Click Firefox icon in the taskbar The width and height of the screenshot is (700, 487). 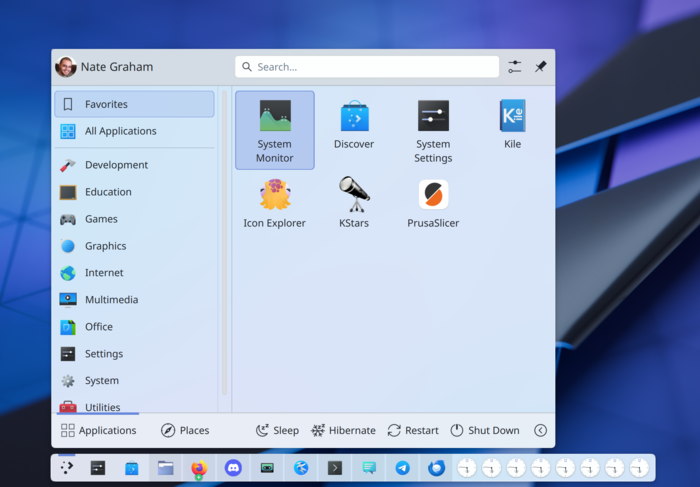tap(199, 467)
